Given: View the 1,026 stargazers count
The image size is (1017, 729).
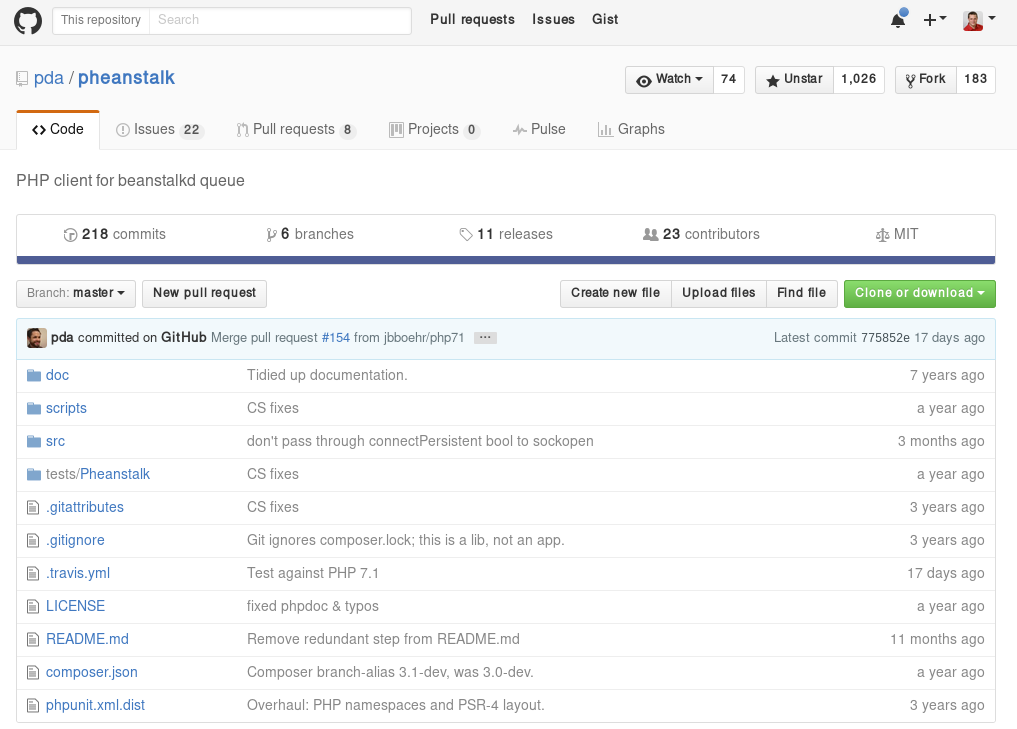Looking at the screenshot, I should coord(859,80).
